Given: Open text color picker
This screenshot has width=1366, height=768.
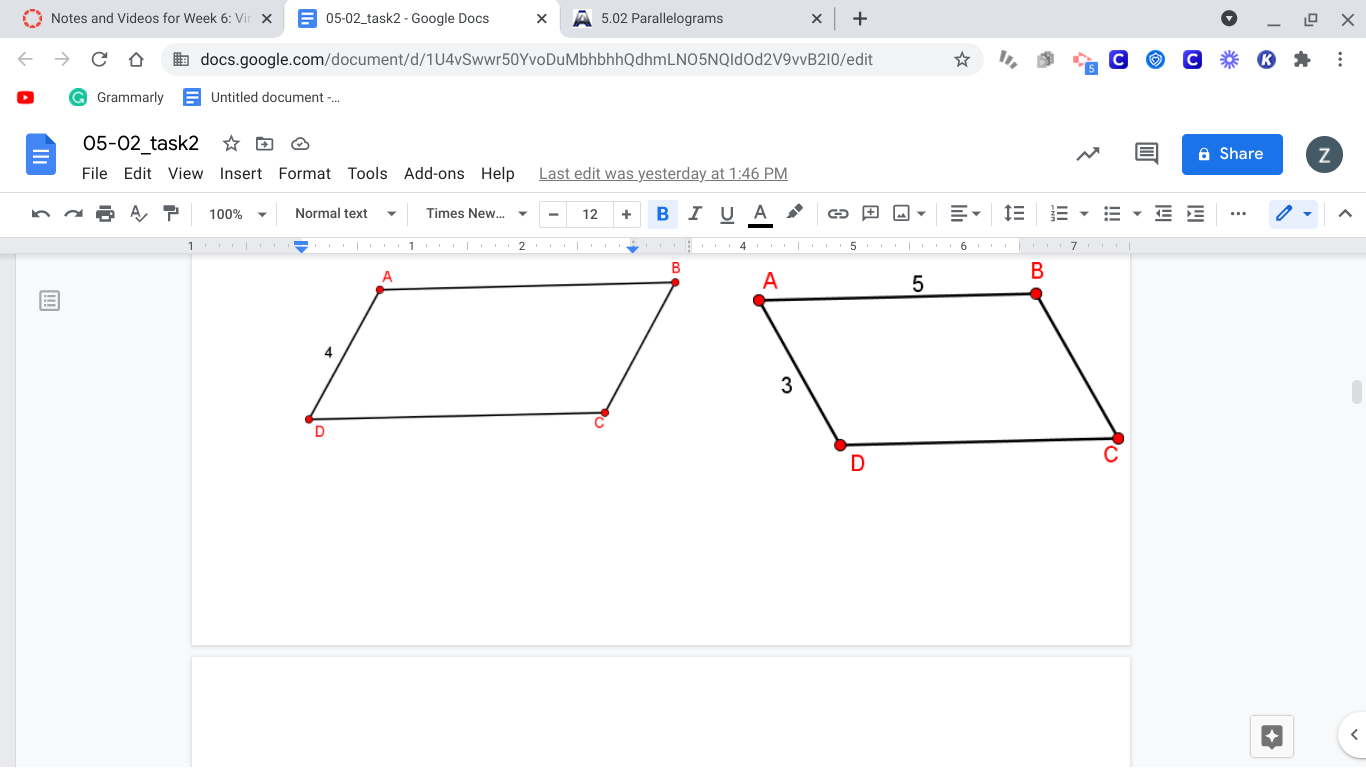Looking at the screenshot, I should tap(760, 213).
